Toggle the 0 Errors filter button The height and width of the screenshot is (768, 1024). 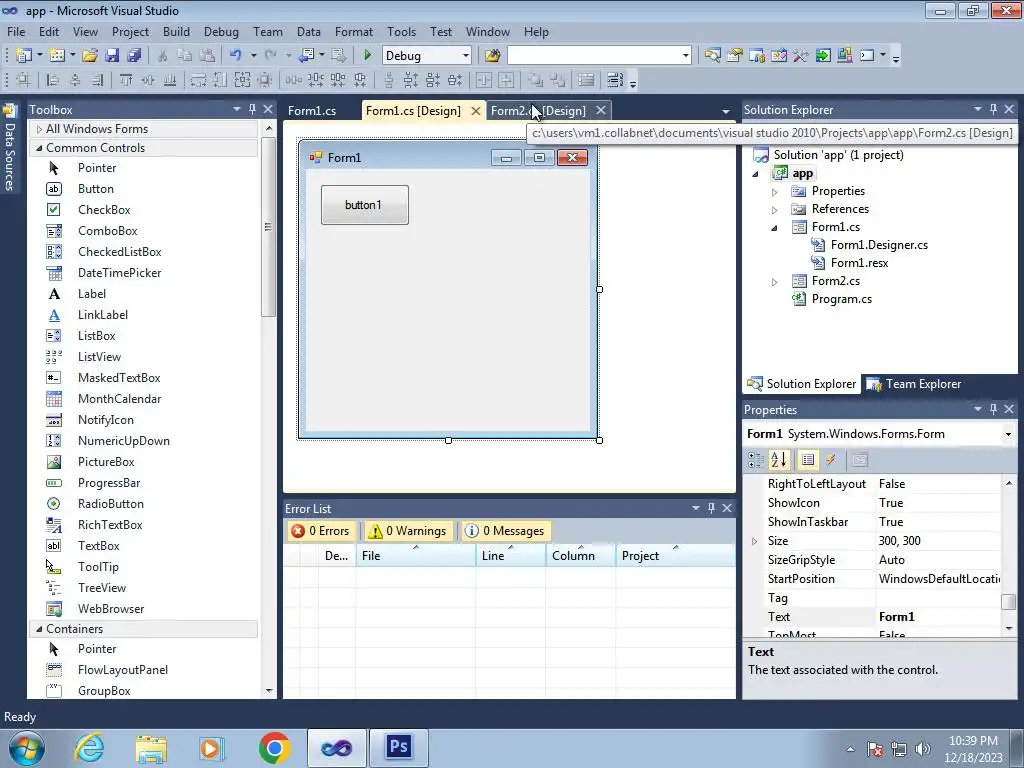tap(321, 531)
